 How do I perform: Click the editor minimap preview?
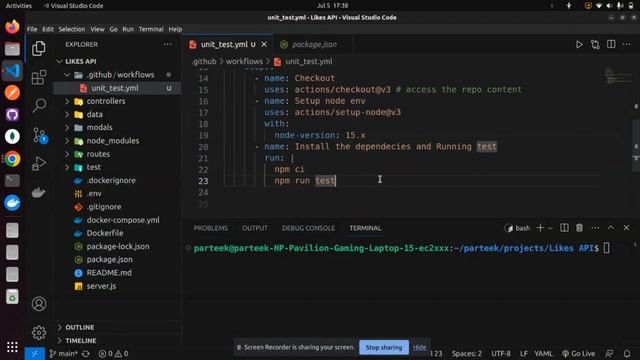[618, 76]
